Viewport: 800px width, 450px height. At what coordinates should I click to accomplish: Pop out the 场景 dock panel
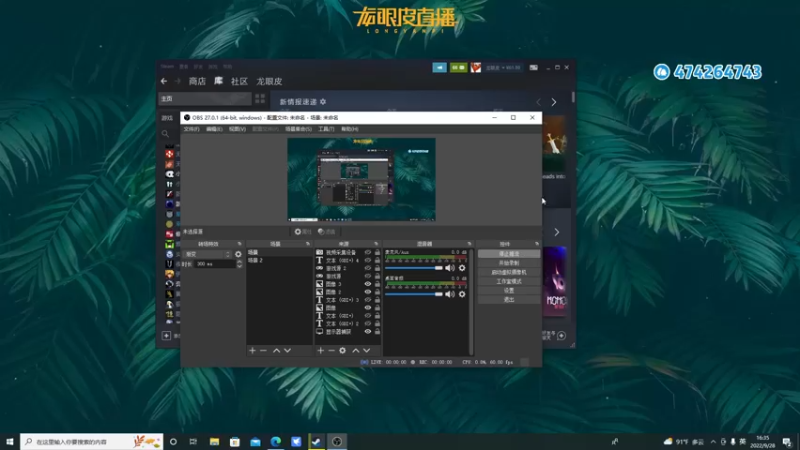(x=308, y=244)
